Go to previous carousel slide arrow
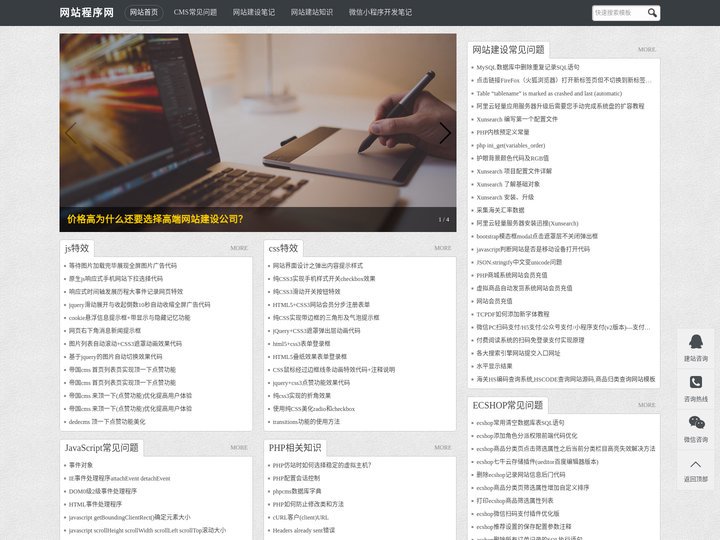This screenshot has width=720, height=540. click(71, 133)
